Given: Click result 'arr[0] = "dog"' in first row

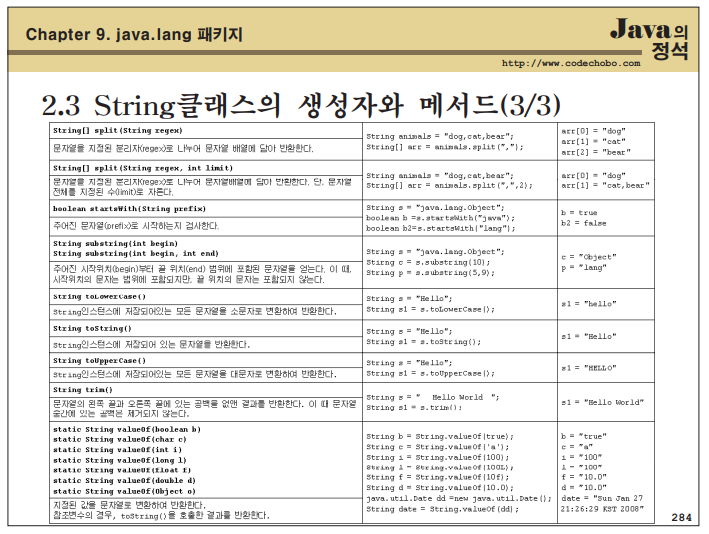Looking at the screenshot, I should tap(593, 131).
